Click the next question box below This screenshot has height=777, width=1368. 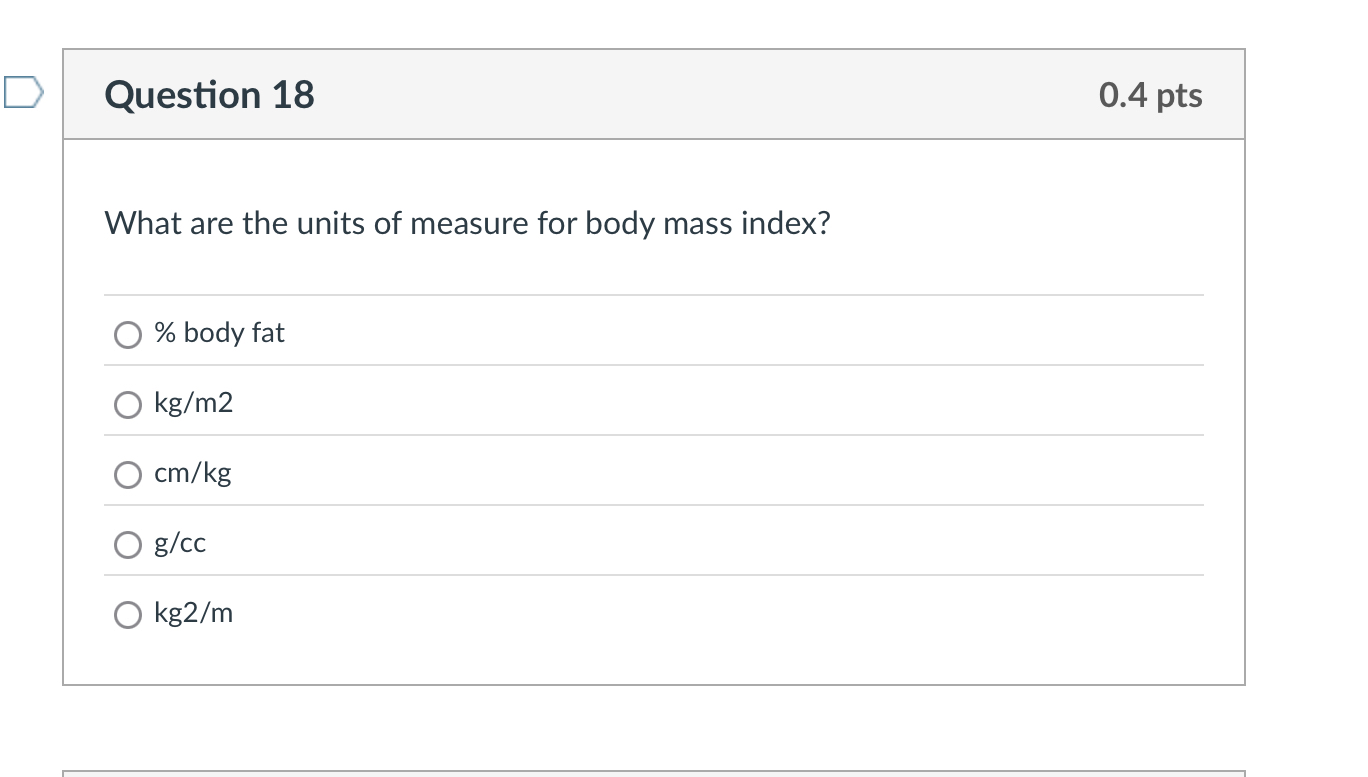[654, 772]
